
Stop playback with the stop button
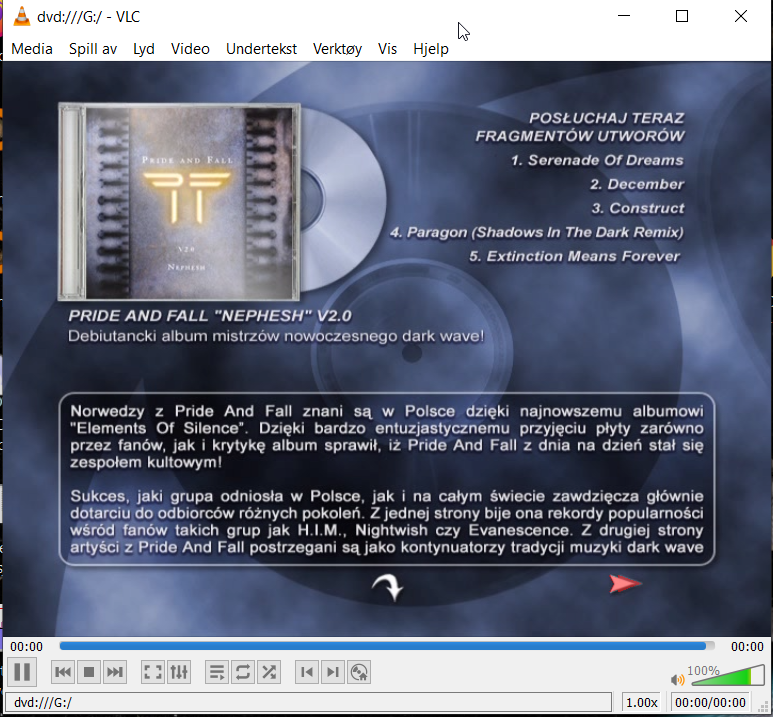click(x=89, y=672)
